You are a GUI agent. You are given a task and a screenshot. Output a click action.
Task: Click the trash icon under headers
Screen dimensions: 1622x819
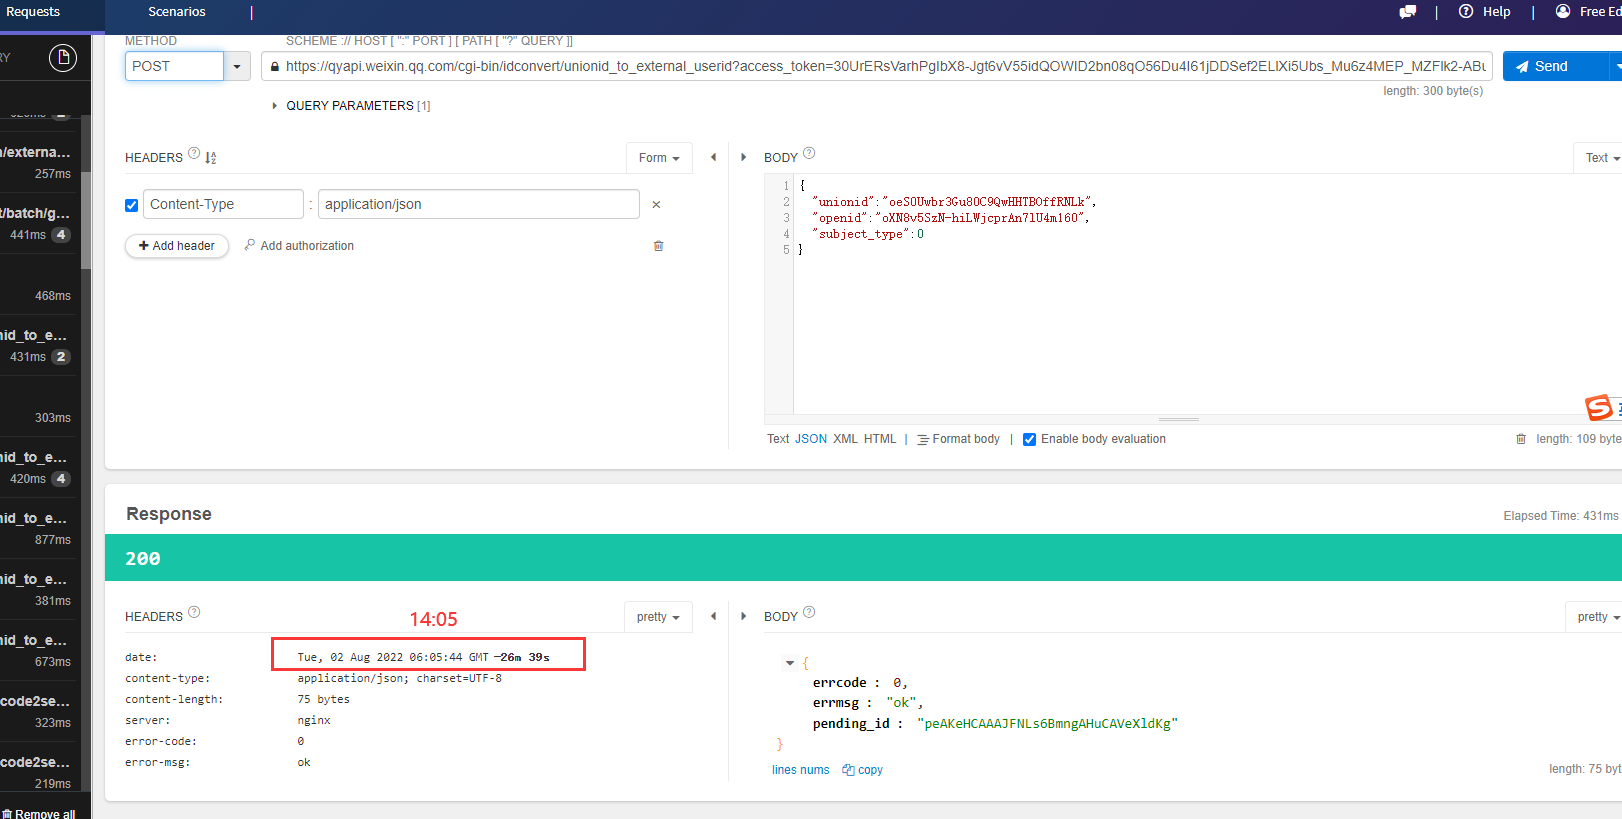[658, 246]
